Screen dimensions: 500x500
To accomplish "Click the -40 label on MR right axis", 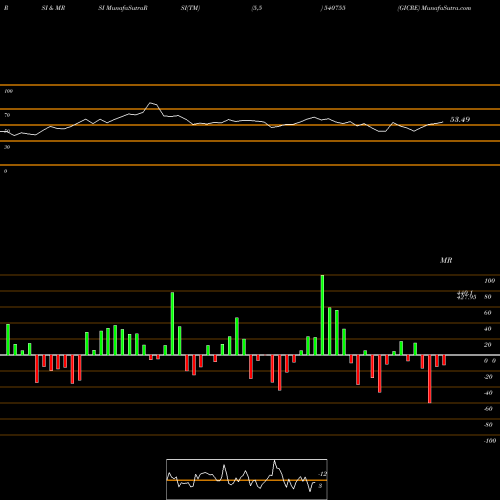I will pyautogui.click(x=488, y=393).
